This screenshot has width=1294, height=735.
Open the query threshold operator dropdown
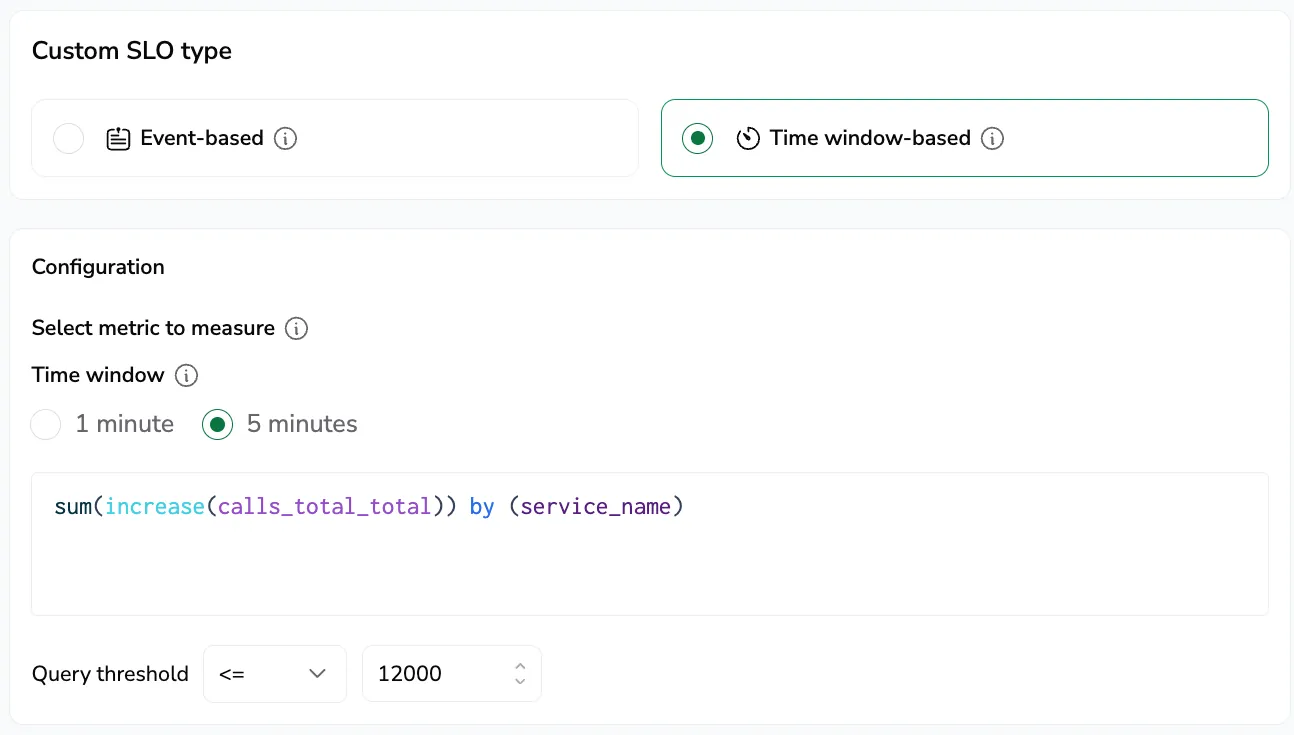coord(275,674)
